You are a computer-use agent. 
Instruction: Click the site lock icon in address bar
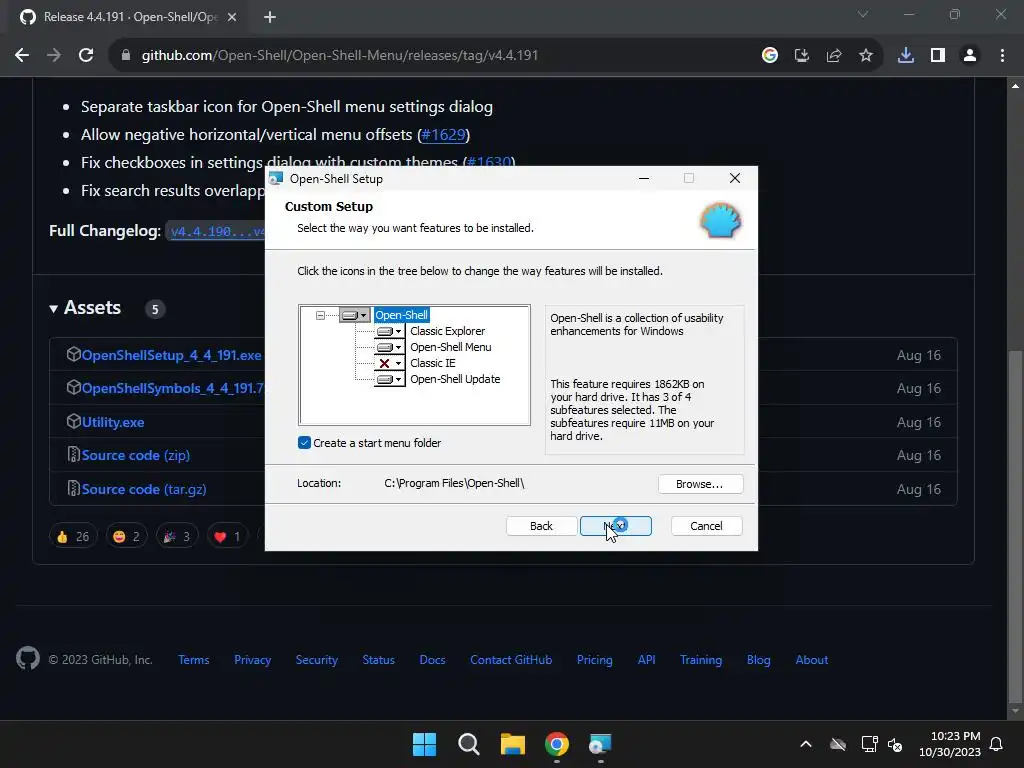pyautogui.click(x=126, y=56)
